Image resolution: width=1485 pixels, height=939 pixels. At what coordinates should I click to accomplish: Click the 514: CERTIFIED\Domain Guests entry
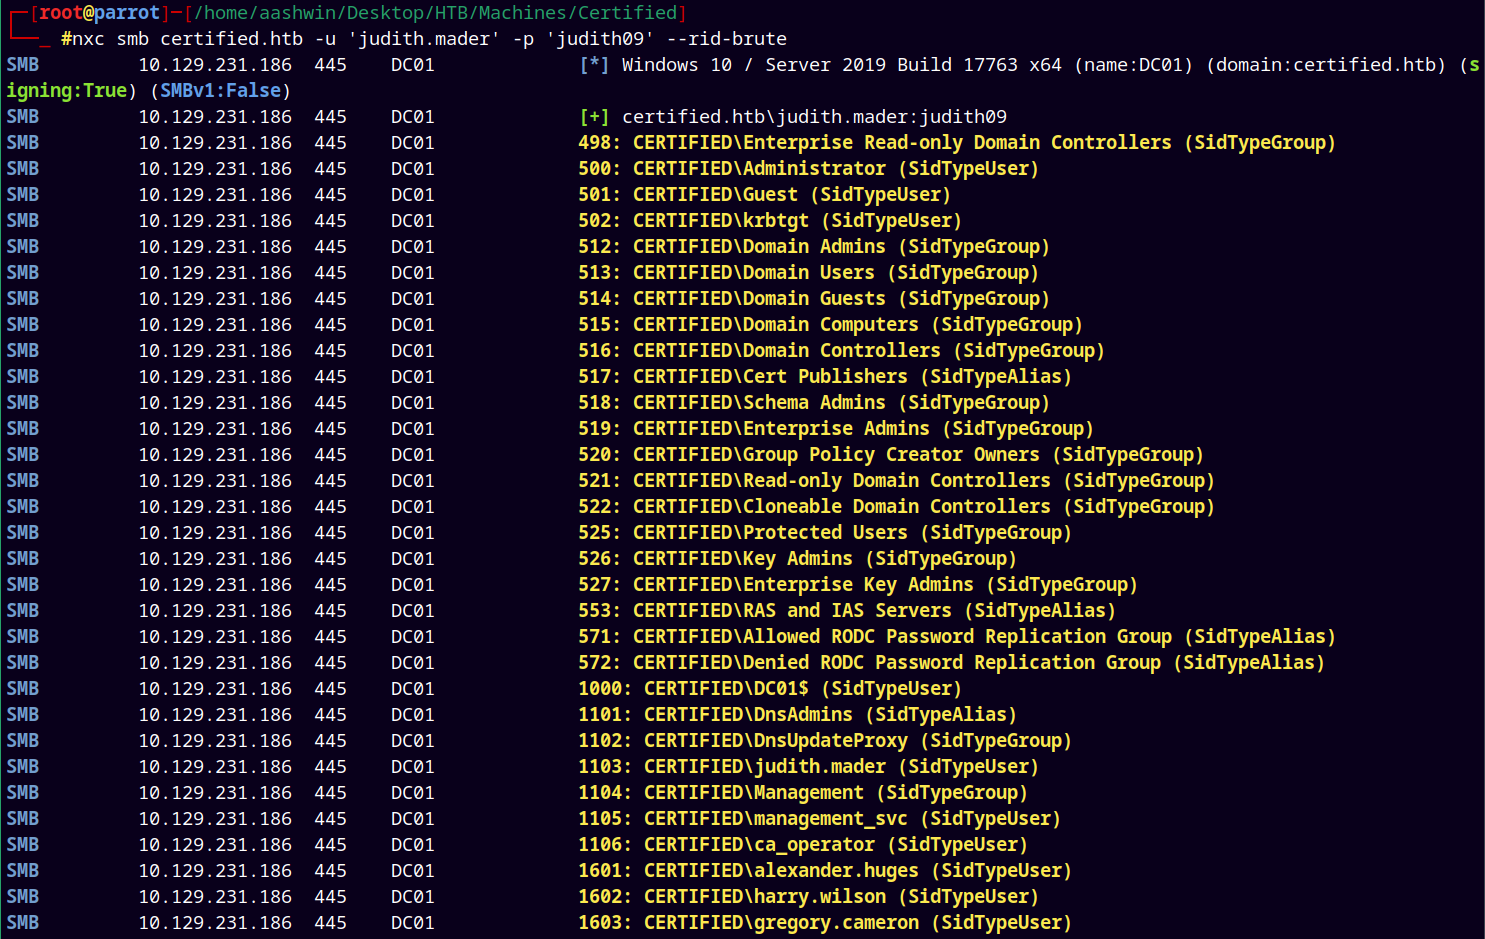(x=814, y=299)
